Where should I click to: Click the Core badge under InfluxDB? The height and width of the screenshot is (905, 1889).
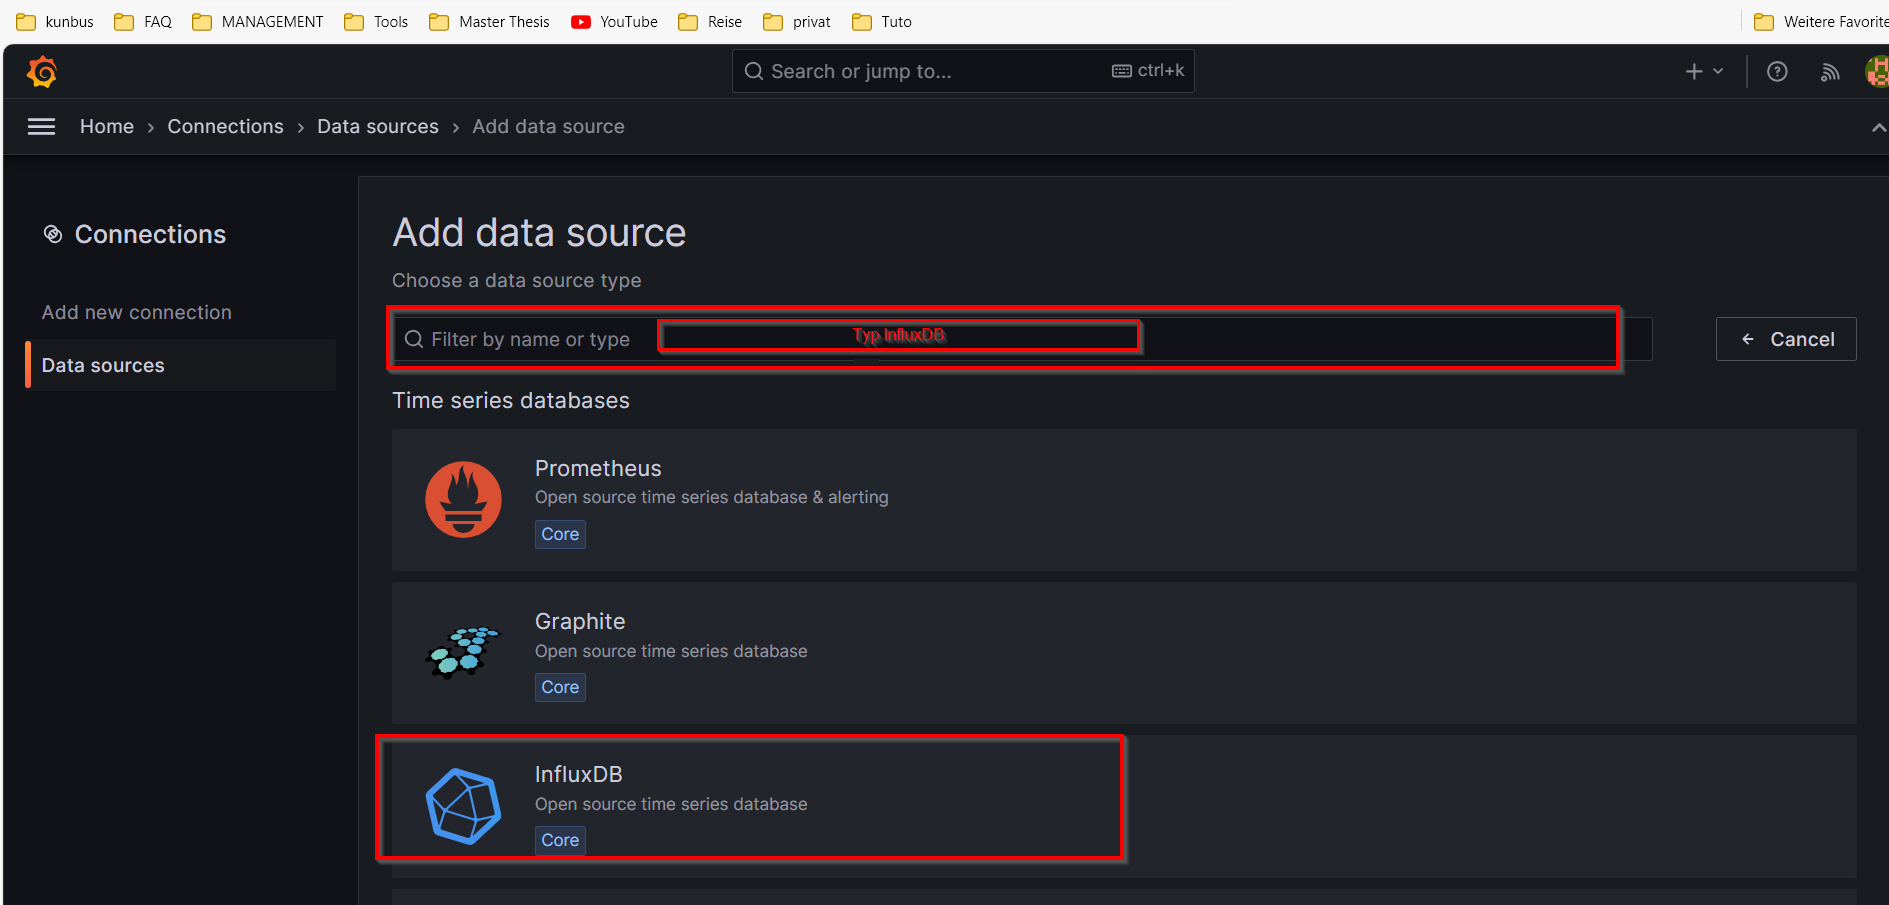[560, 840]
